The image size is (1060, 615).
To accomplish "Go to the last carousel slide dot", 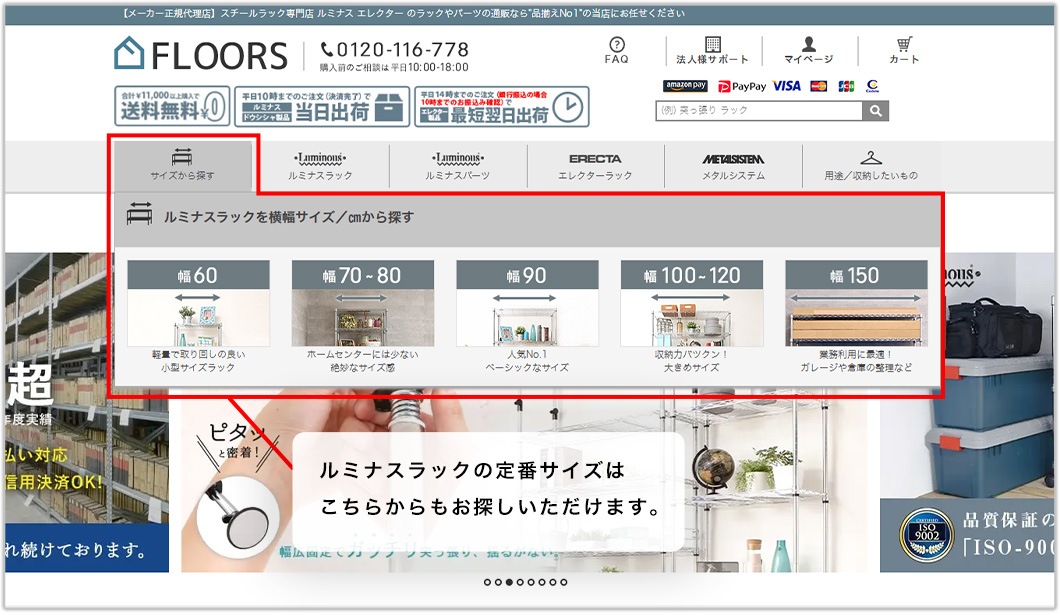I will click(x=563, y=582).
